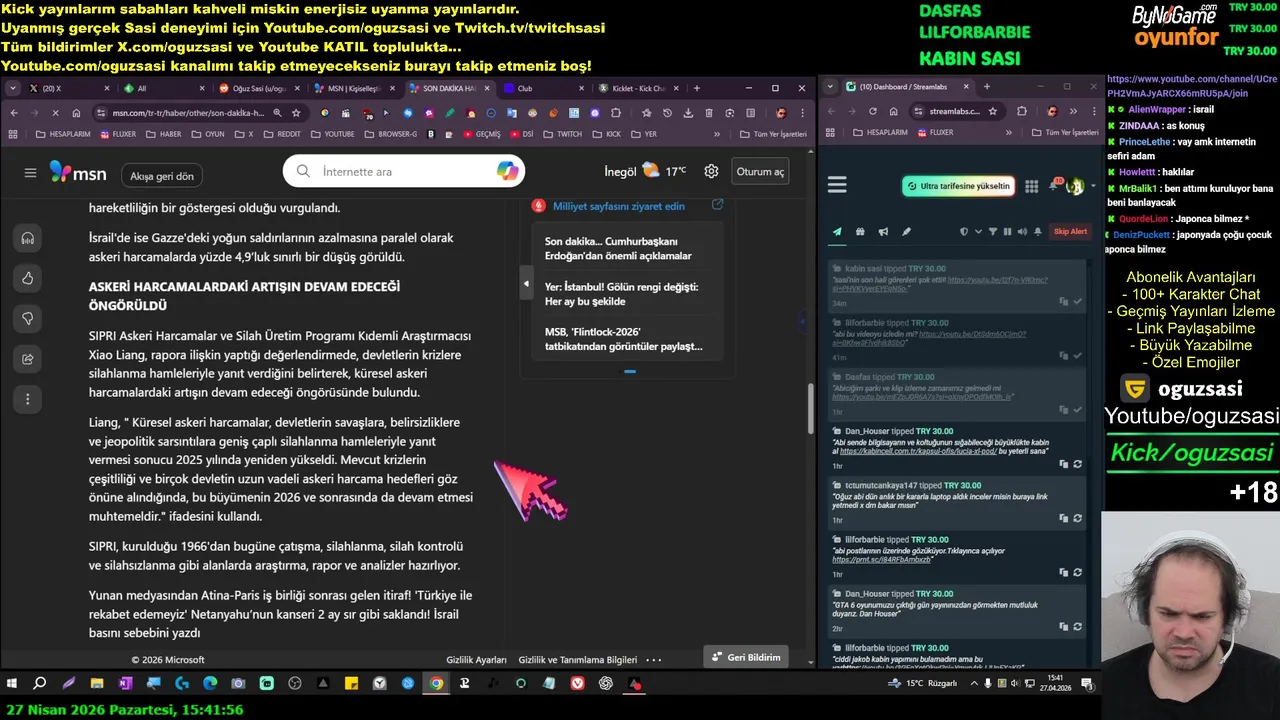Open taskbar notification center icon
Screen dimensions: 1280x720
[x=1087, y=684]
